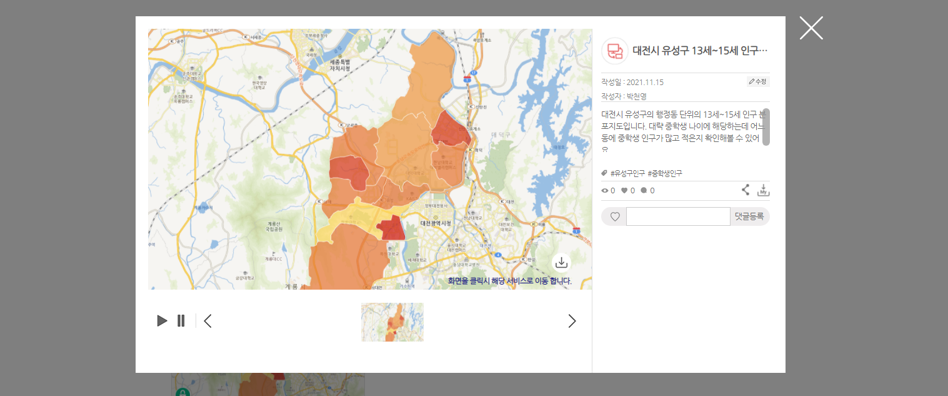Click the 수정 edit button
This screenshot has width=948, height=396.
pos(758,82)
